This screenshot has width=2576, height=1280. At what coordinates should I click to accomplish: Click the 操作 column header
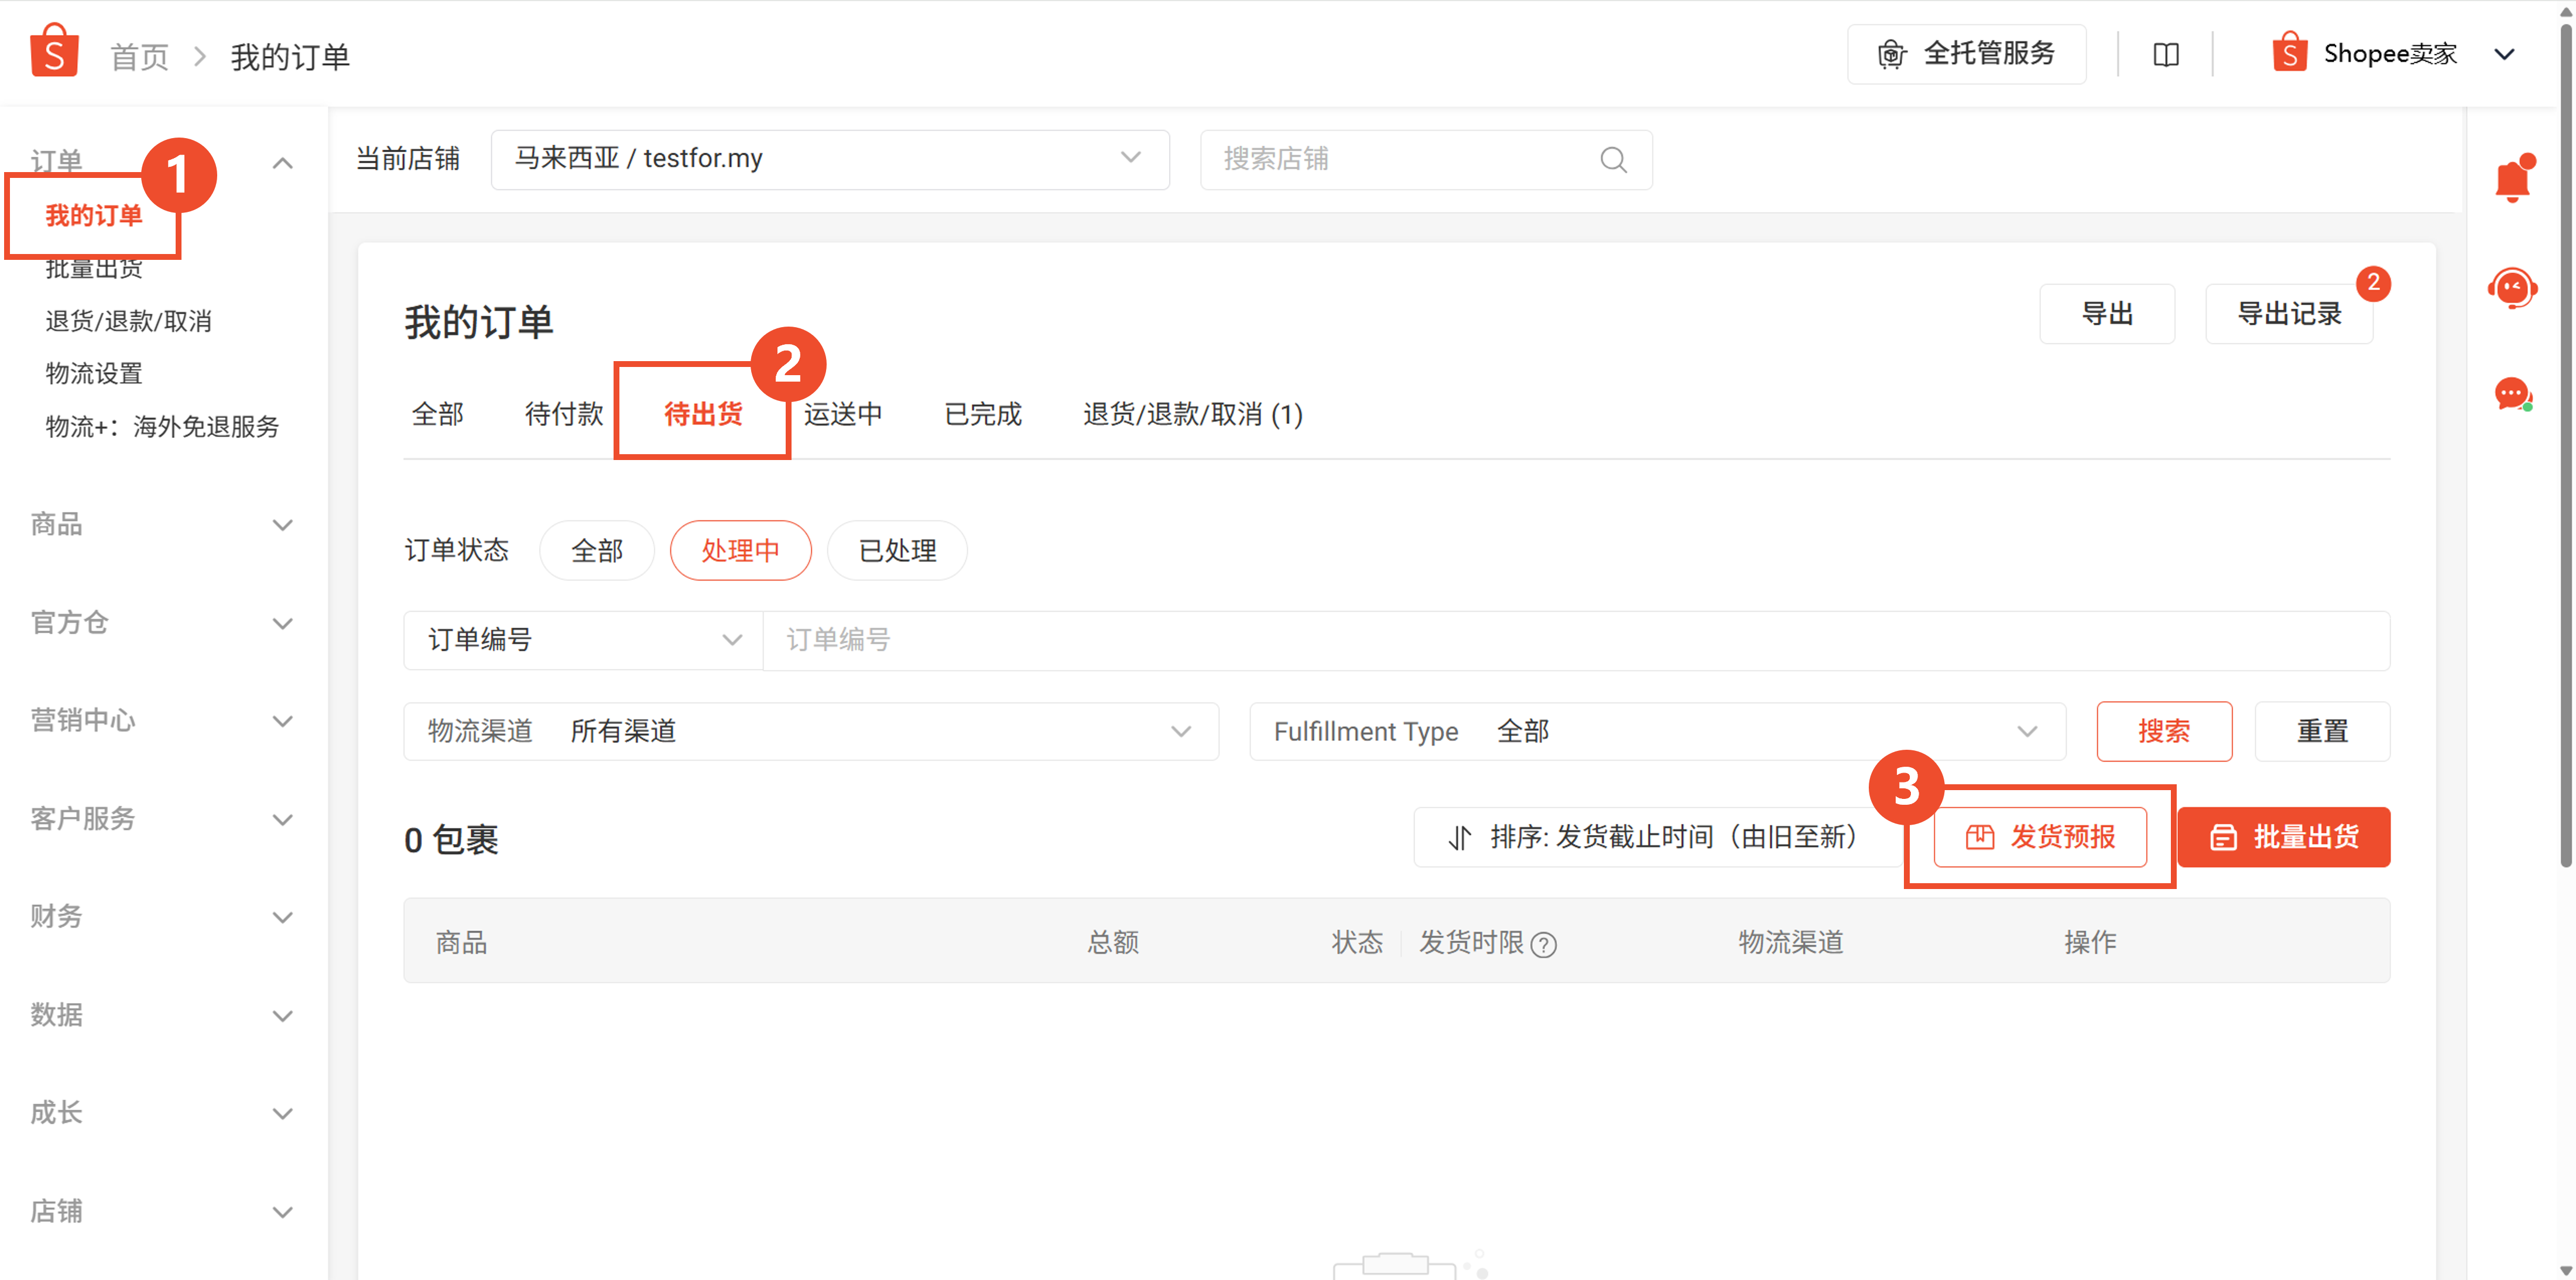[2090, 942]
